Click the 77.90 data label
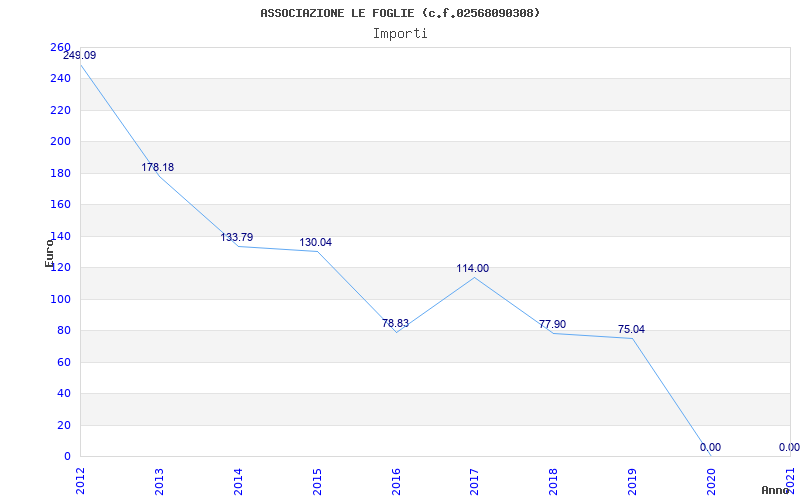Screen dimensions: 800x500 (553, 324)
